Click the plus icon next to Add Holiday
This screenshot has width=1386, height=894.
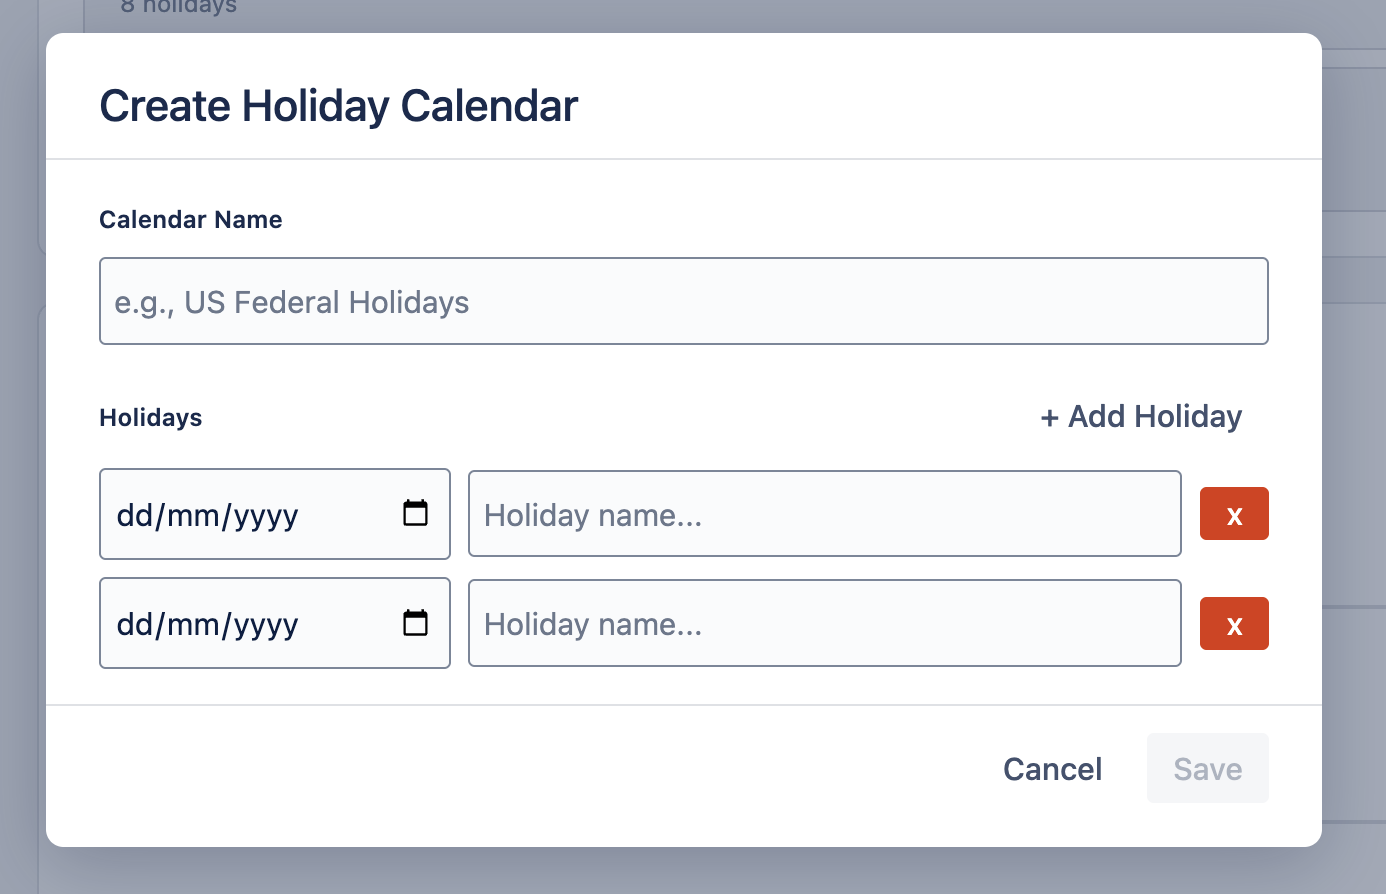pos(1051,417)
